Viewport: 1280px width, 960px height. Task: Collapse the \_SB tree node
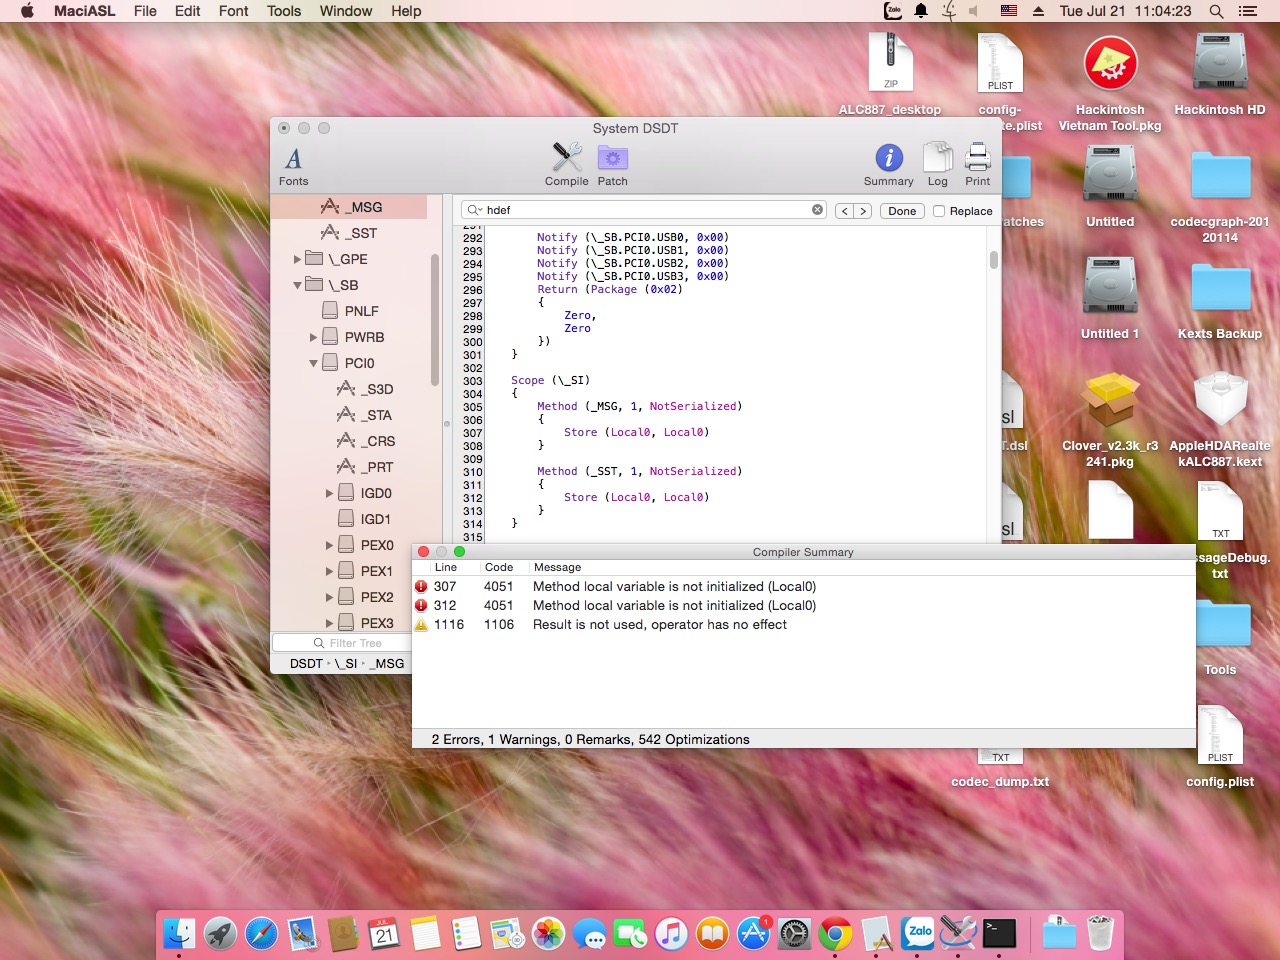click(297, 285)
